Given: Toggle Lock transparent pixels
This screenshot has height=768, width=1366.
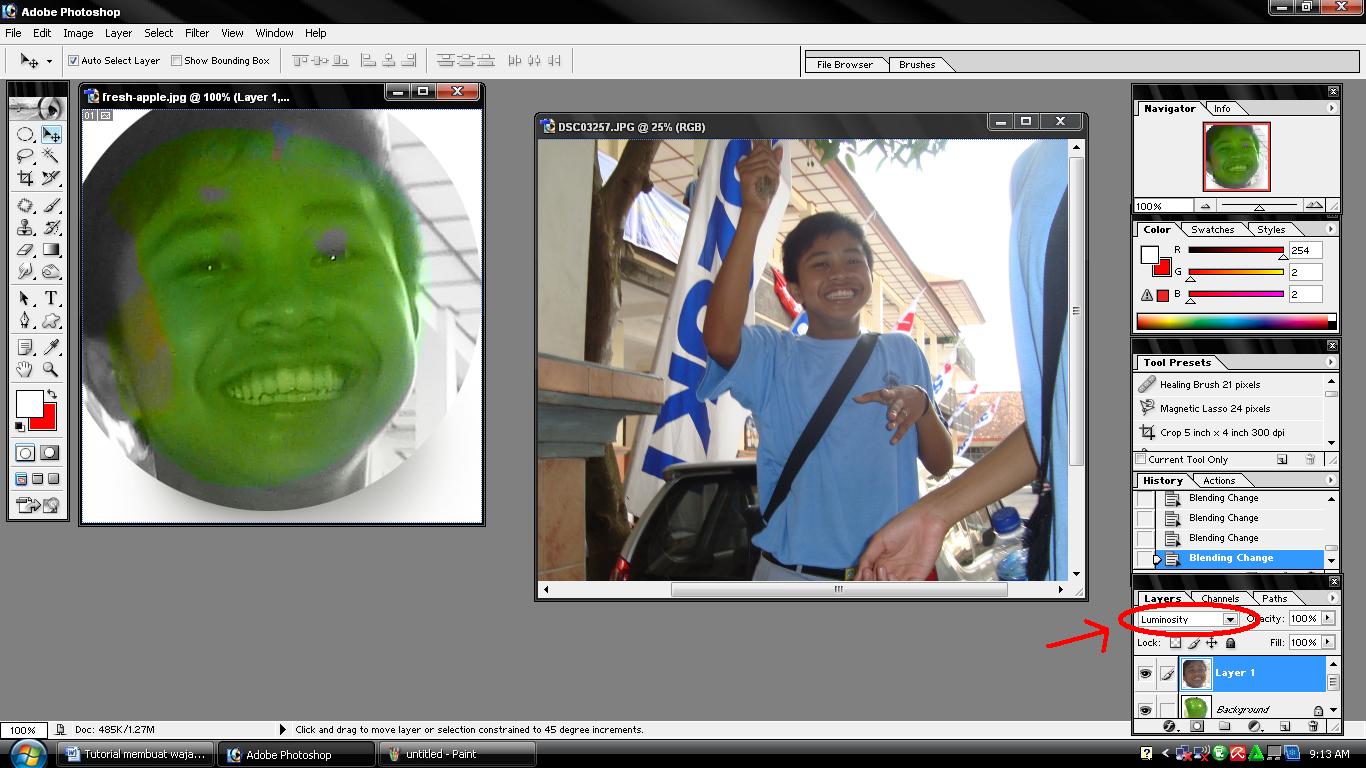Looking at the screenshot, I should 1175,643.
